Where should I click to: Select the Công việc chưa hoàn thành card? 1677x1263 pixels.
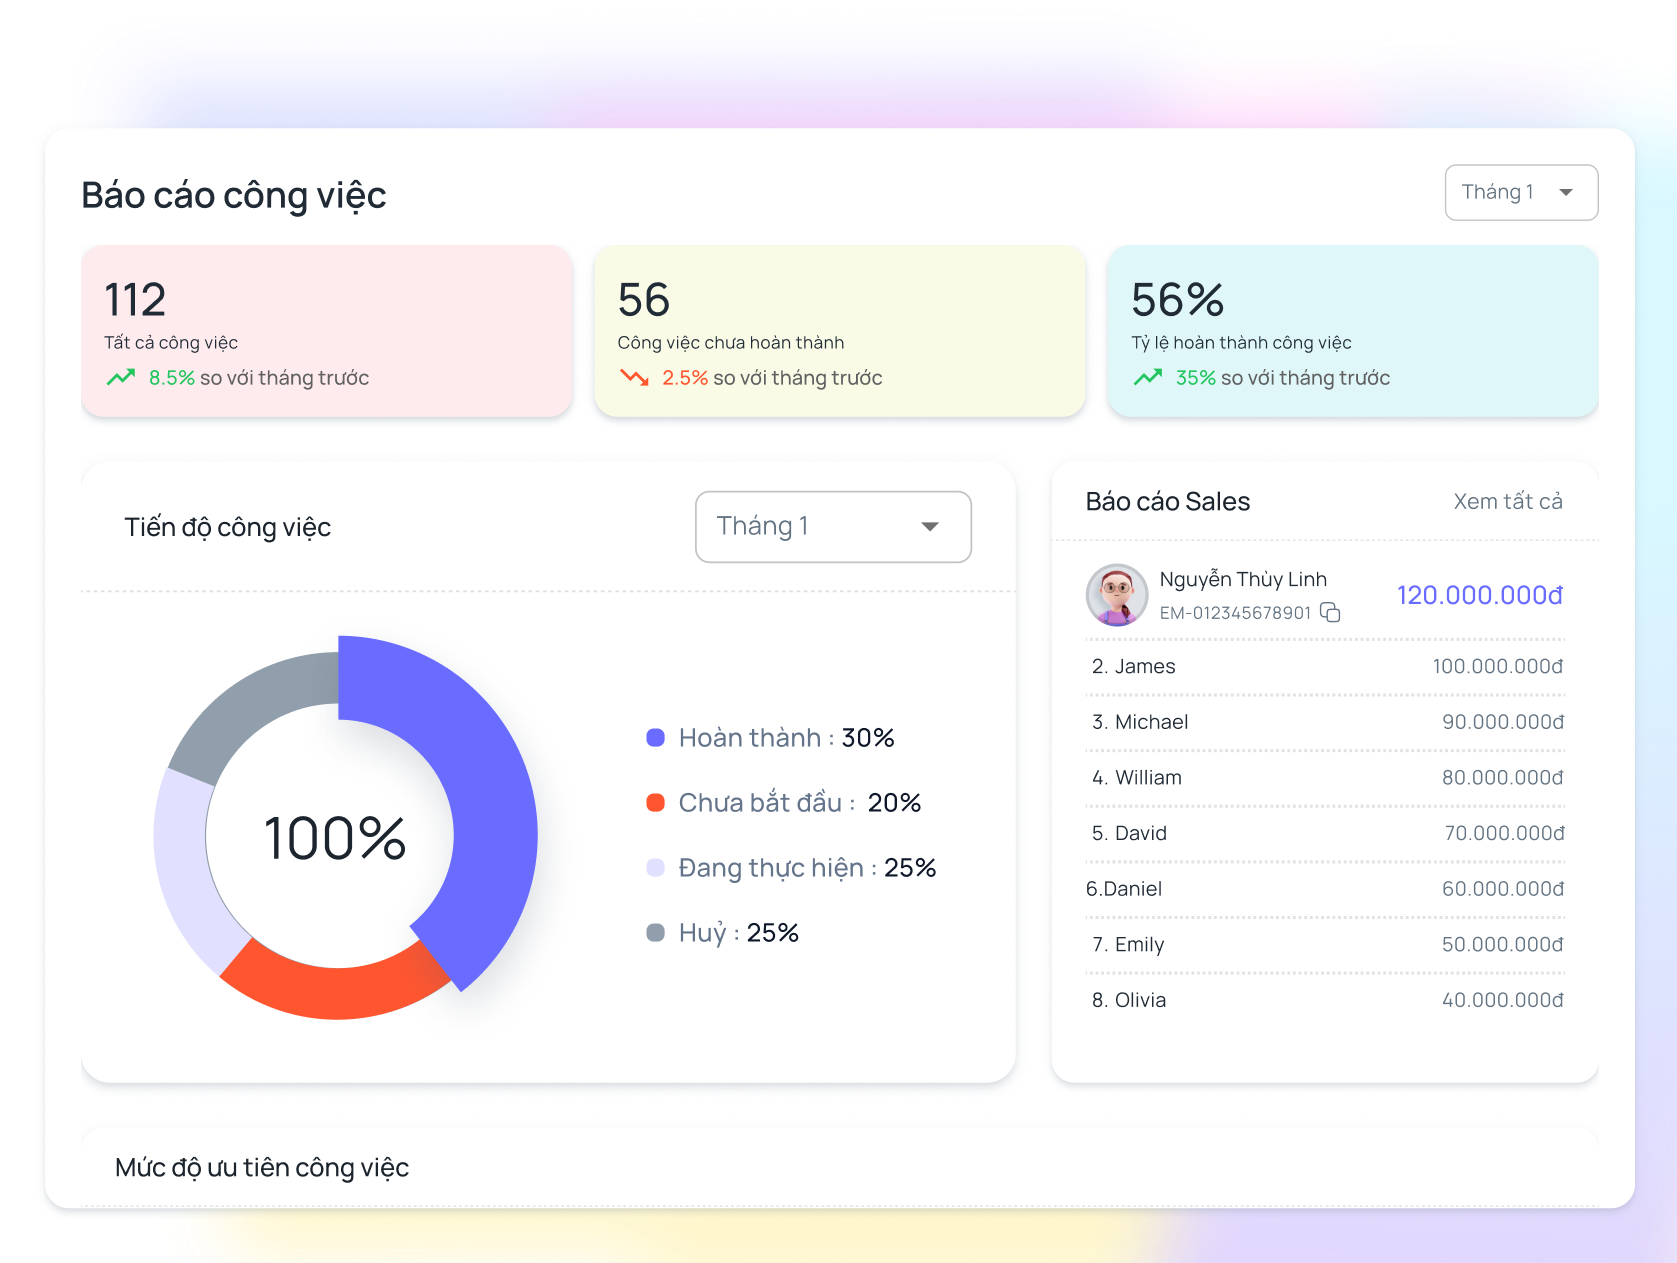point(839,331)
